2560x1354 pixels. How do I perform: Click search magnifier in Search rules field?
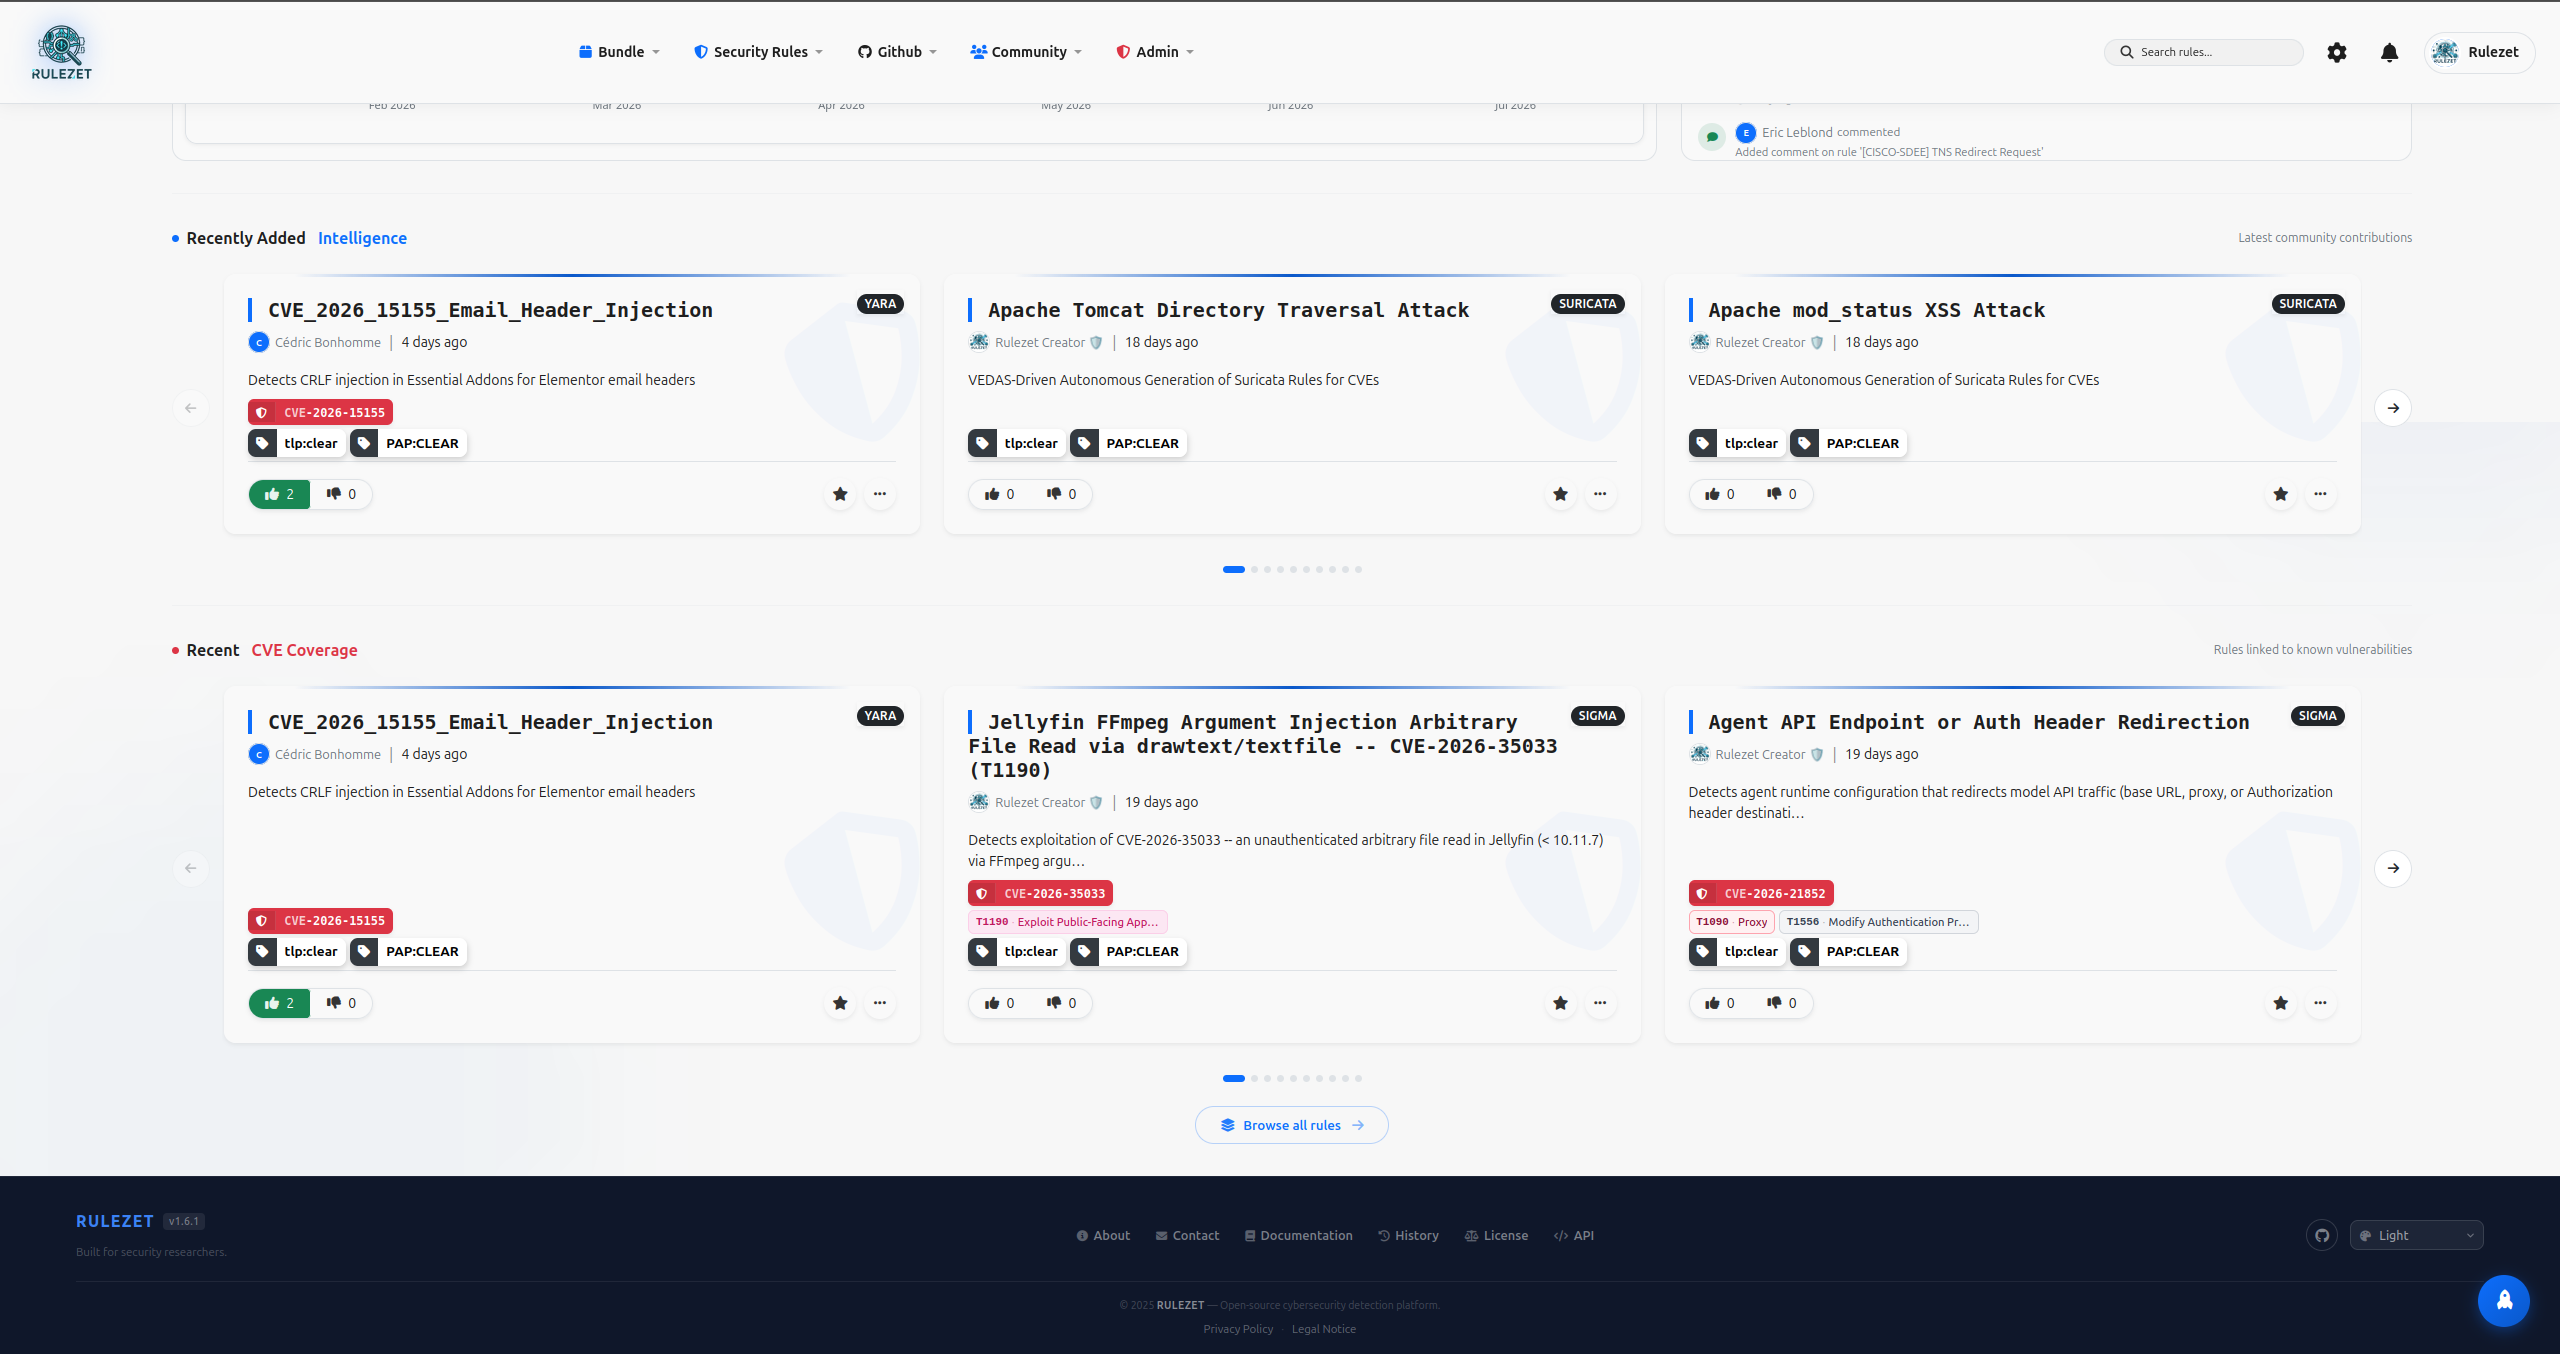(x=2127, y=52)
